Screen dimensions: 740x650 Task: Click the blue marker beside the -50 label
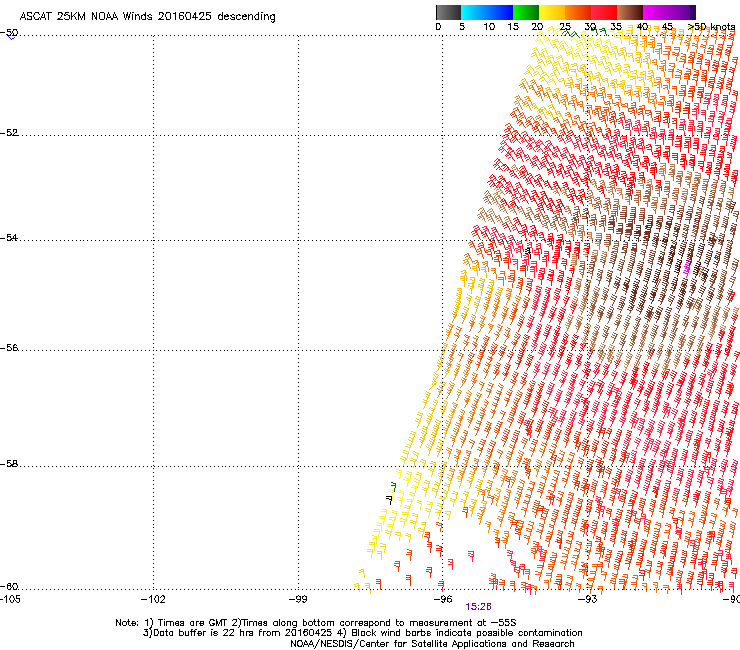tap(11, 37)
